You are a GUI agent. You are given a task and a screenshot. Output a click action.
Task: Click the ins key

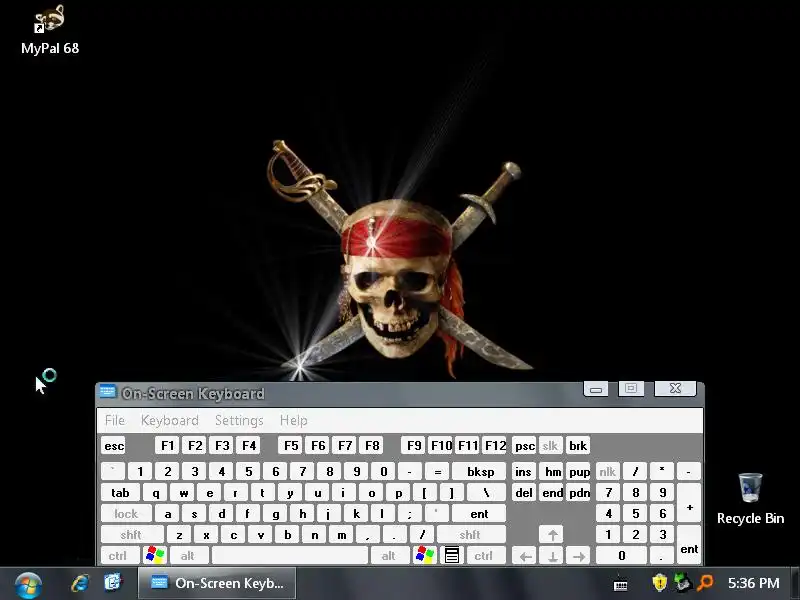click(x=523, y=471)
